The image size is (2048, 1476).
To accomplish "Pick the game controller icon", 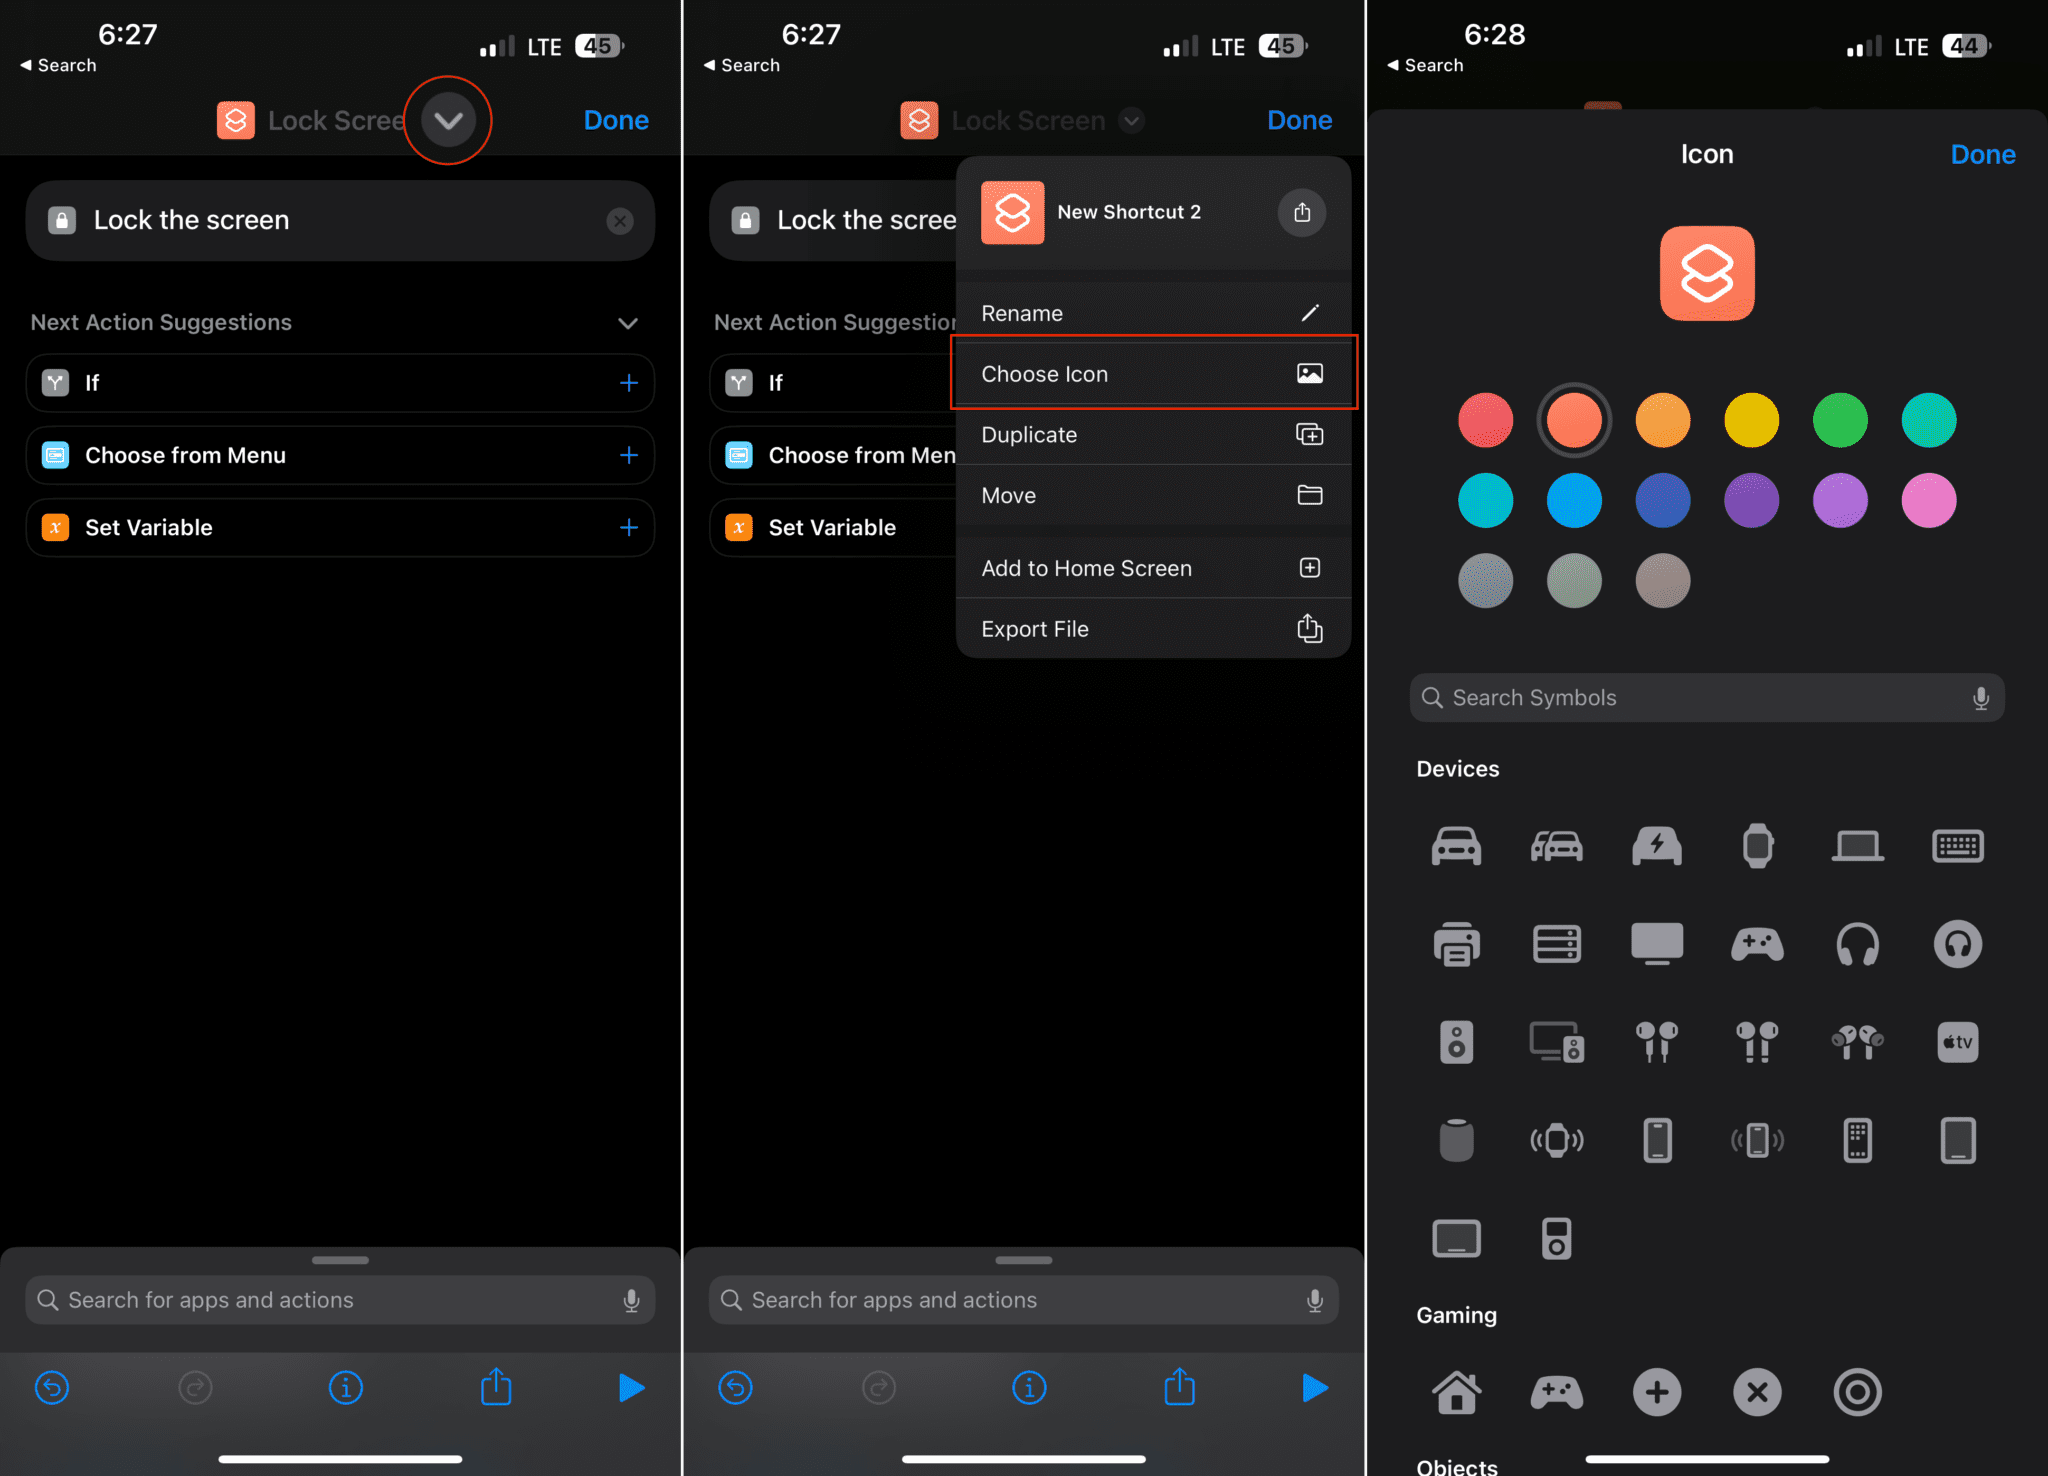I will pos(1757,943).
